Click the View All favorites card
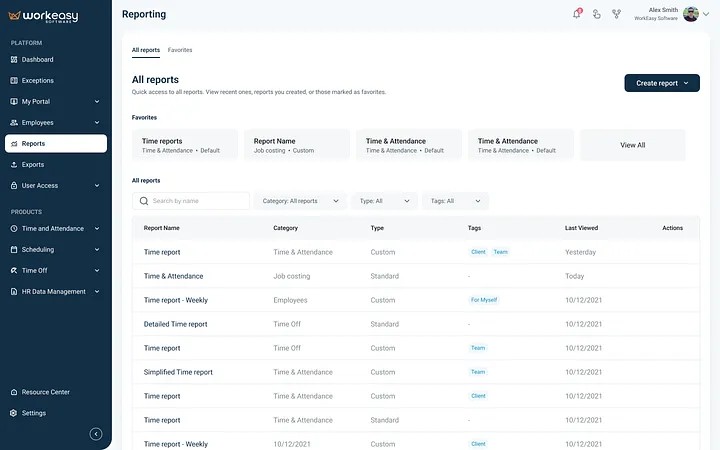This screenshot has width=720, height=450. [632, 145]
